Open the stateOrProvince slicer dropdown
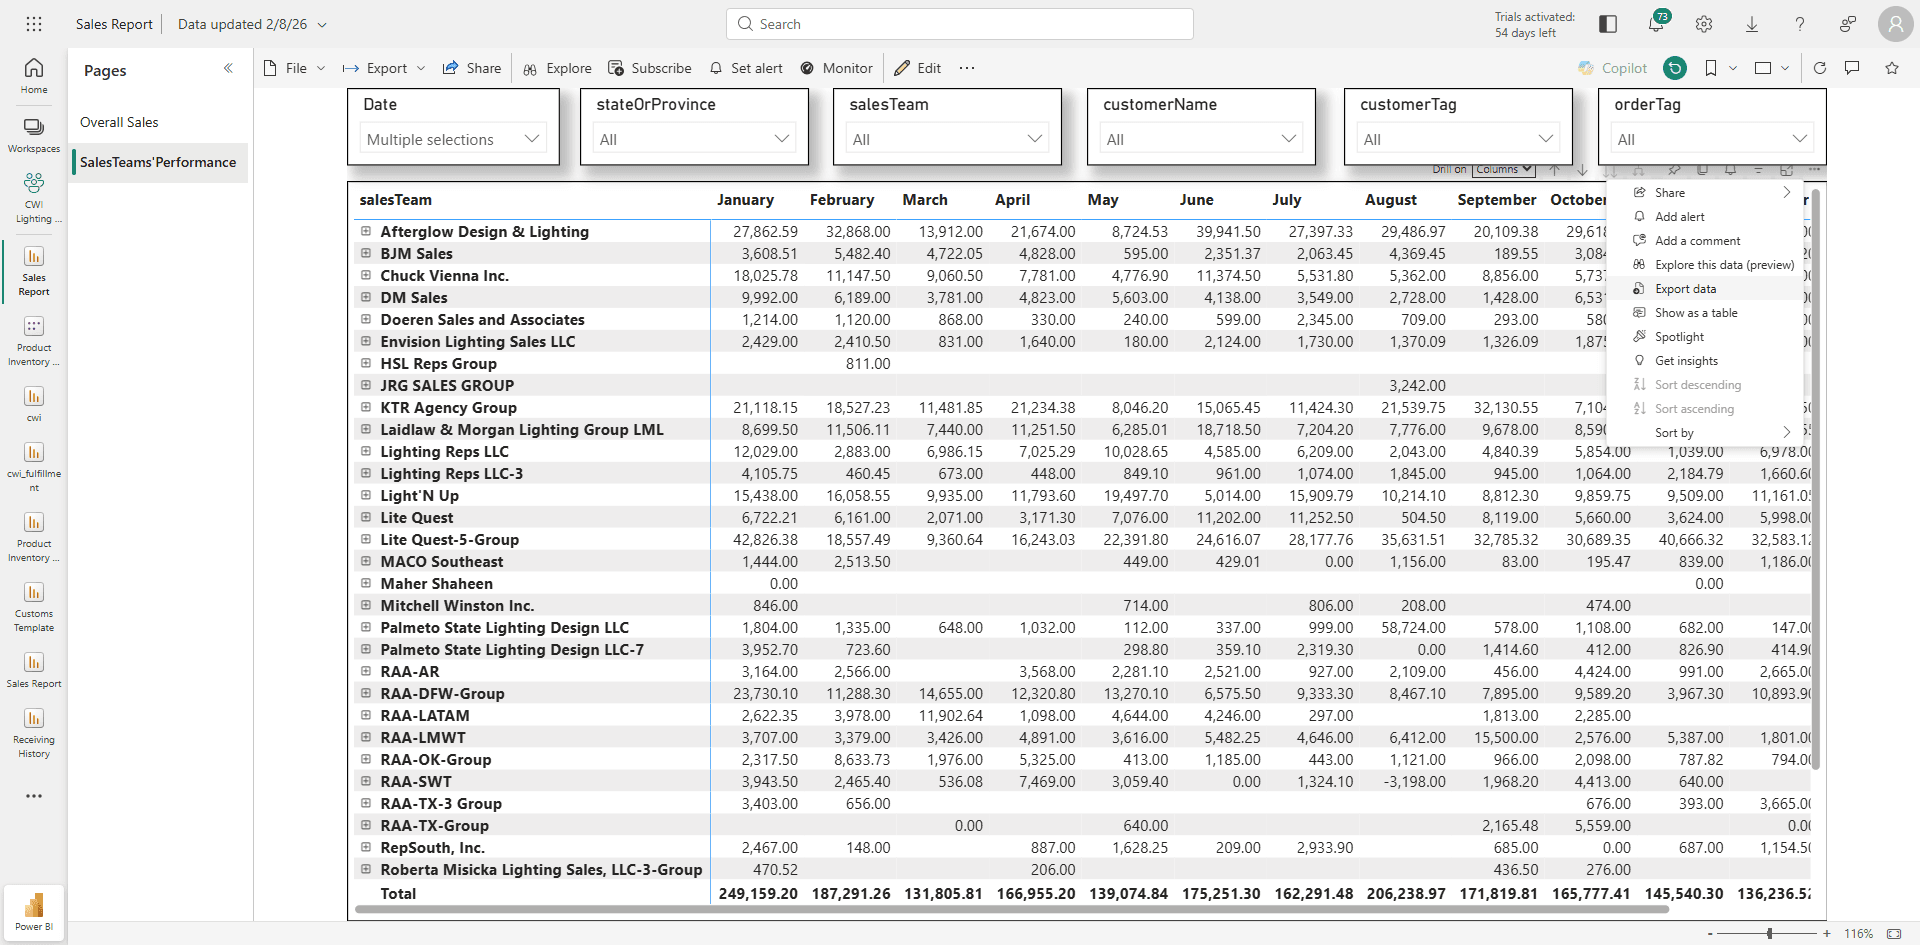The height and width of the screenshot is (945, 1920). (x=695, y=139)
